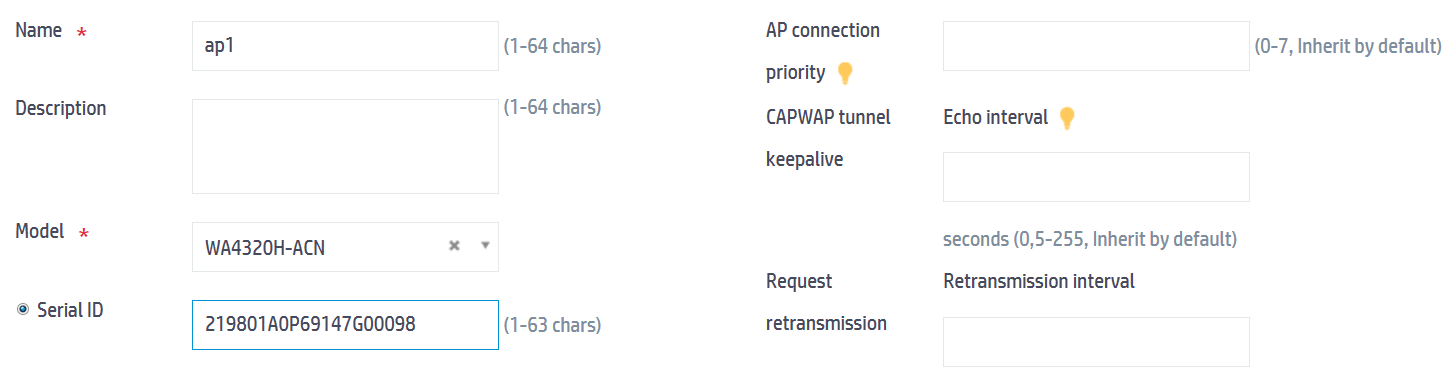Select the Serial ID radio button

point(23,310)
